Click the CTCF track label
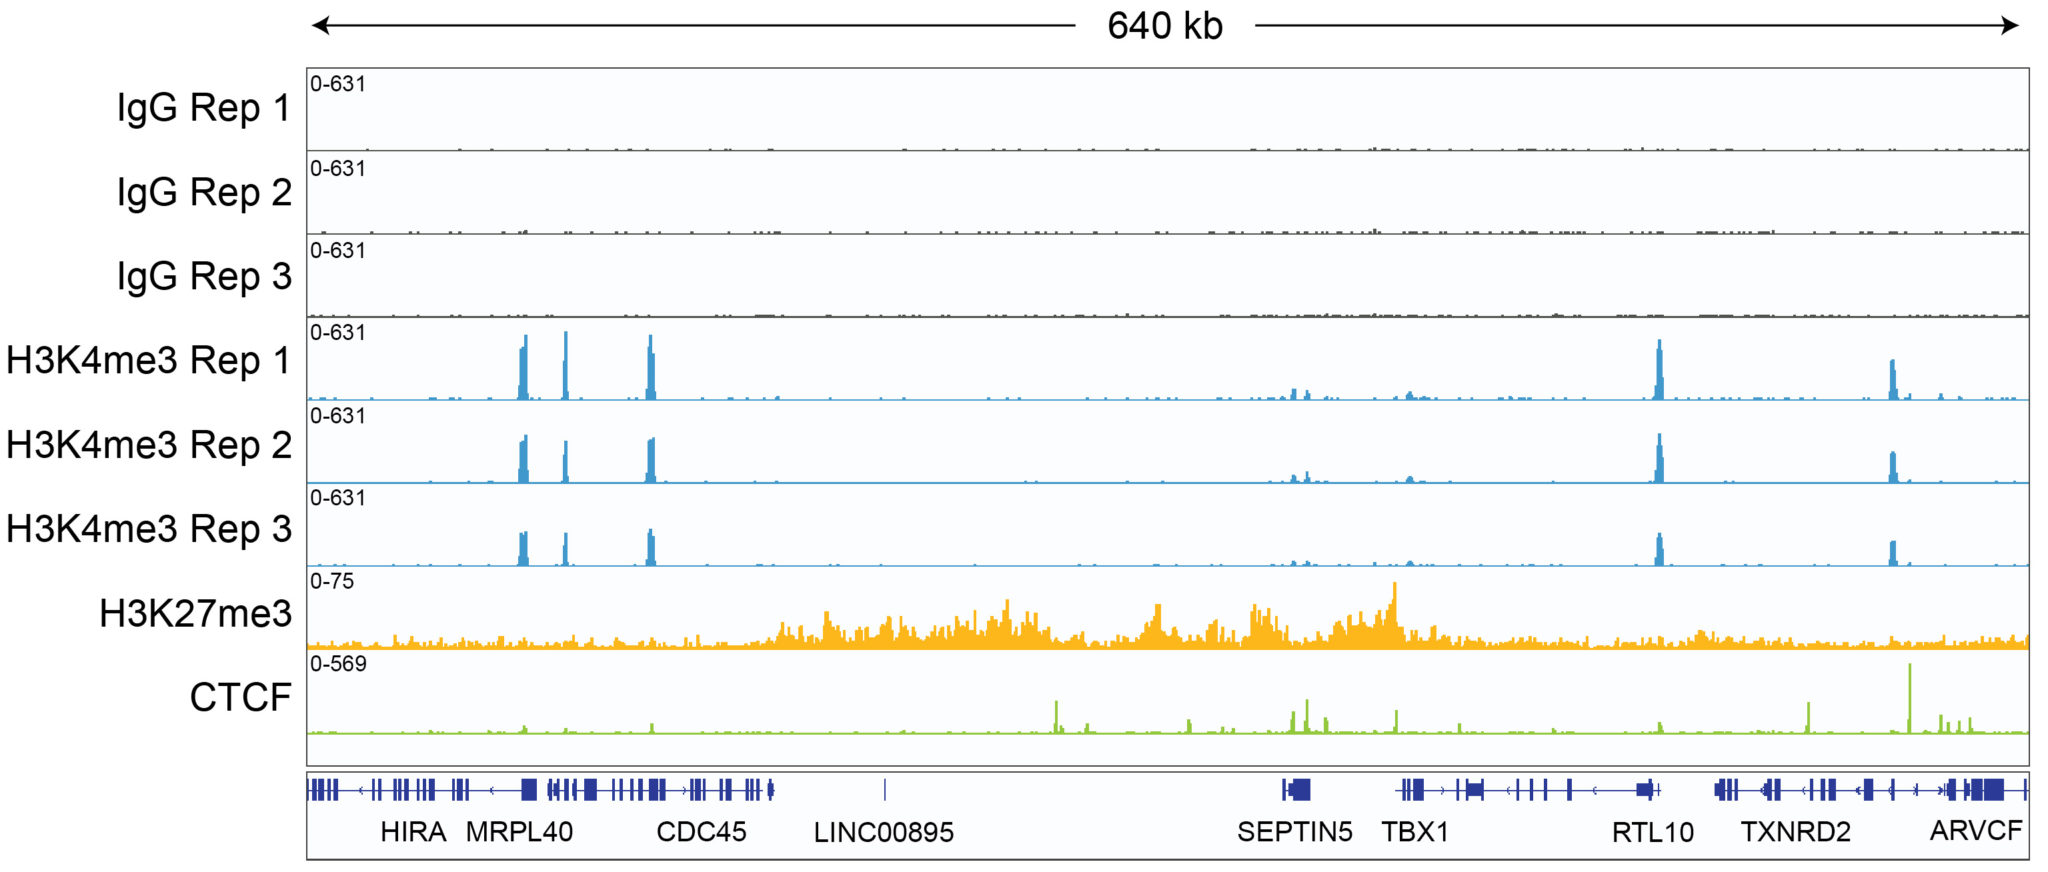Screen dimensions: 2048x872 pos(240,697)
